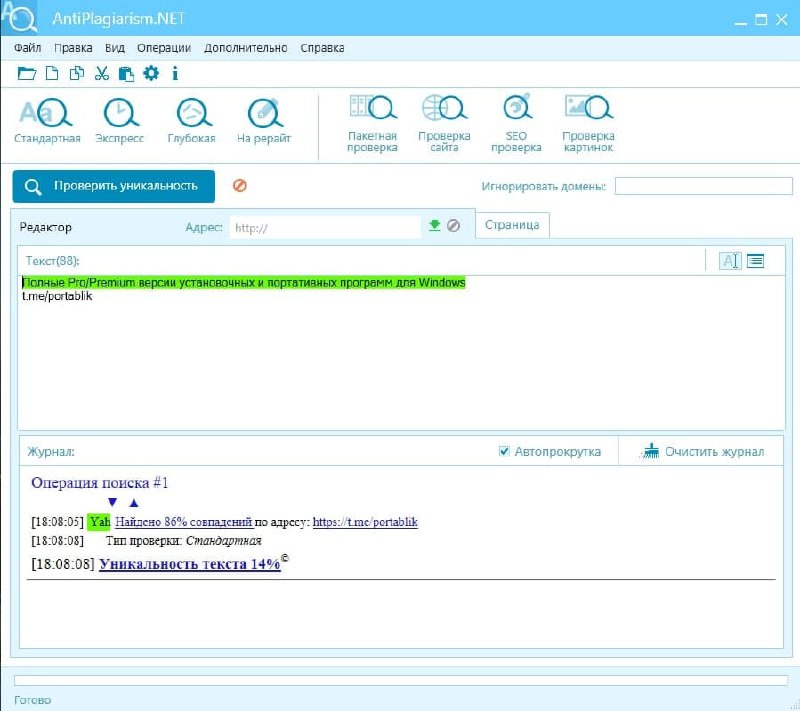Open the https://t.me/portablik link
800x711 pixels.
(365, 522)
